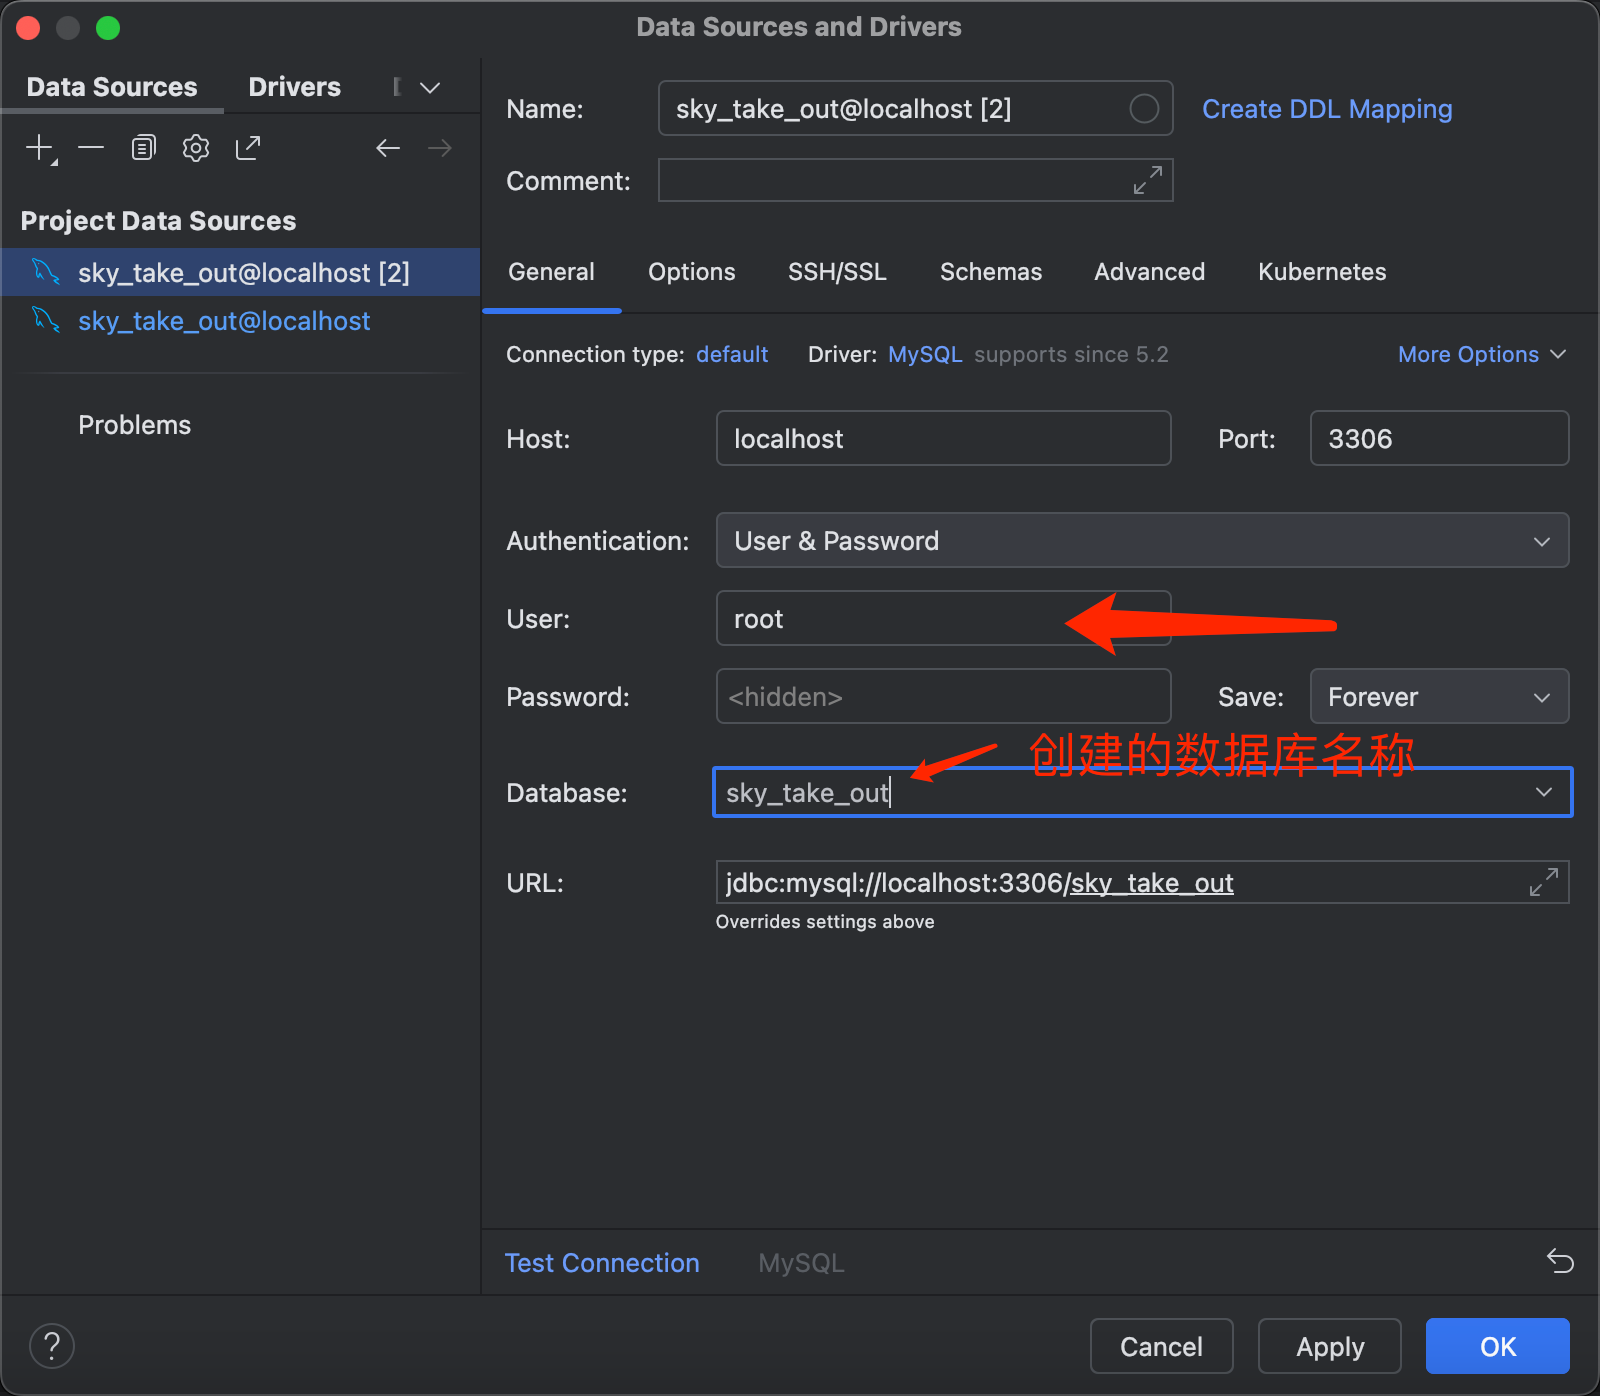
Task: Open the help question mark button
Action: (52, 1346)
